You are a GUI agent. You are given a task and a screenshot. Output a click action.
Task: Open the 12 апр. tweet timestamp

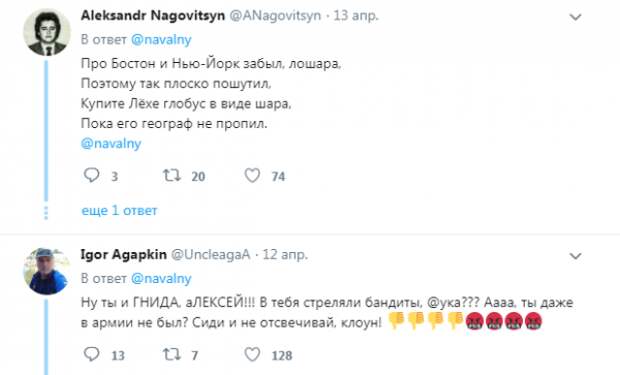click(285, 254)
